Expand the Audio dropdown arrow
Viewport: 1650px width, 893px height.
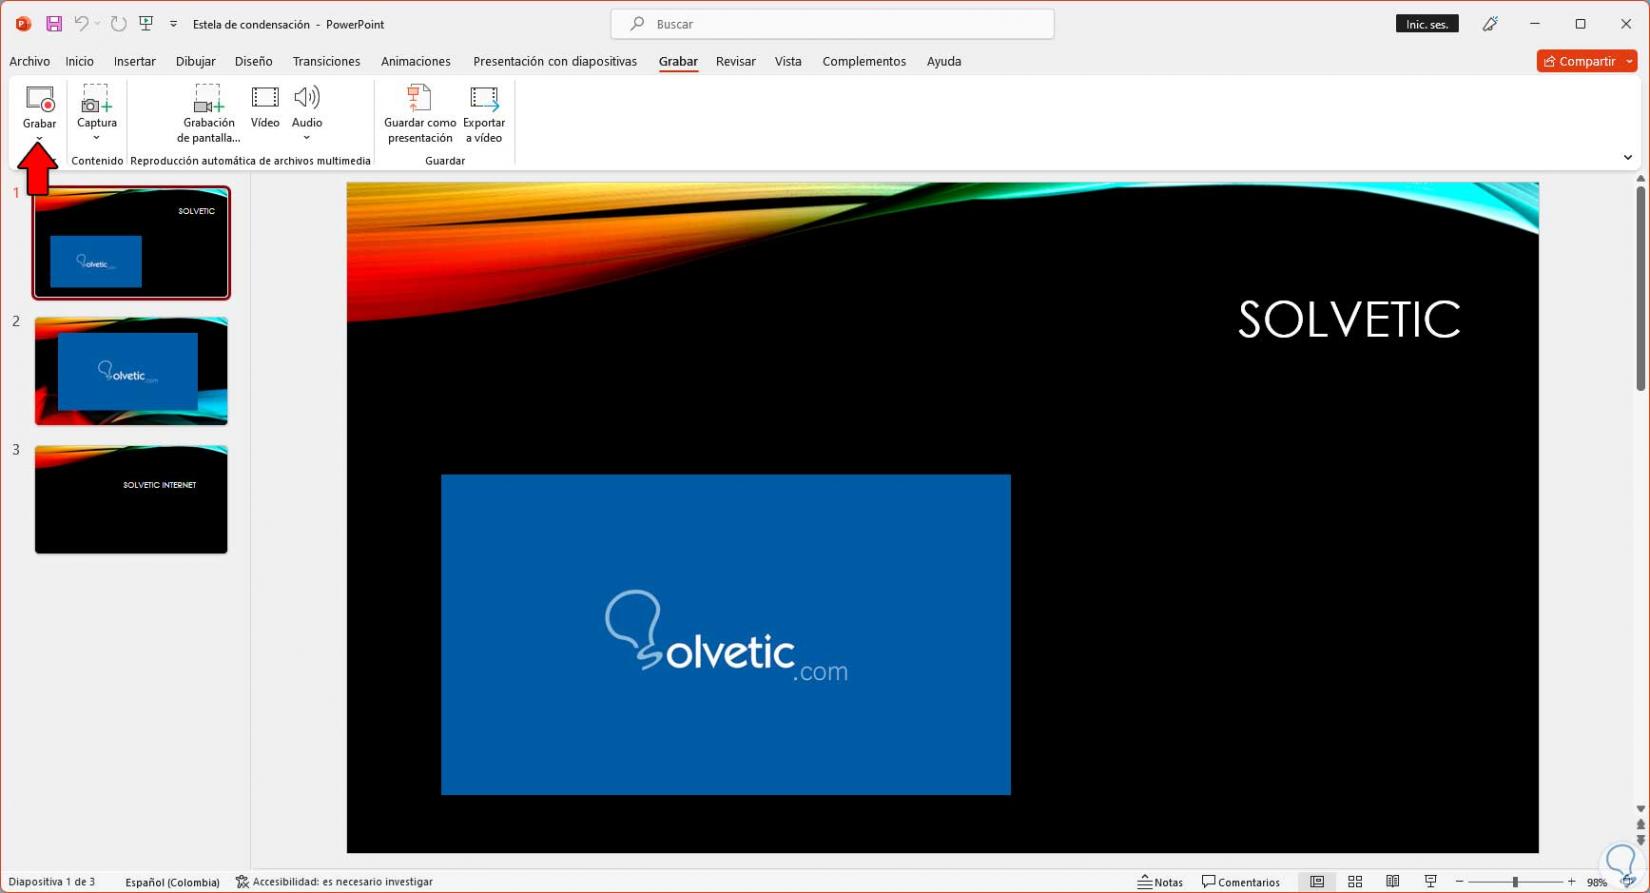[307, 138]
